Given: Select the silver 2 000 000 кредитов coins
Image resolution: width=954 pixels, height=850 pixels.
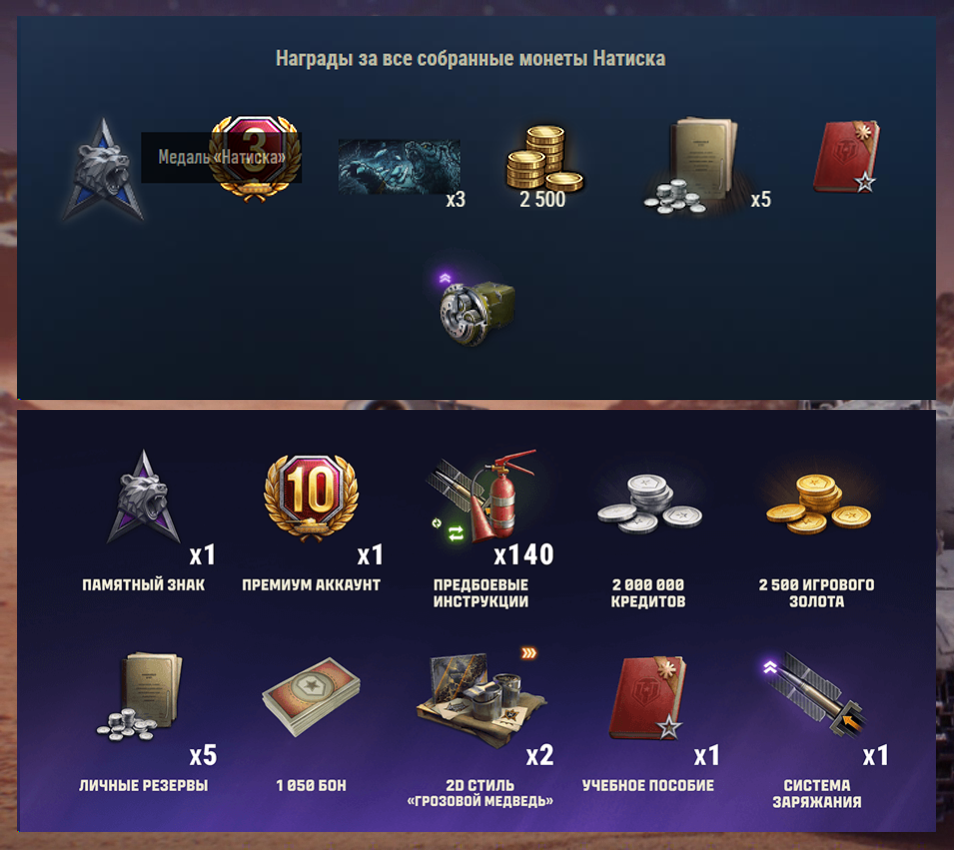Looking at the screenshot, I should (649, 504).
